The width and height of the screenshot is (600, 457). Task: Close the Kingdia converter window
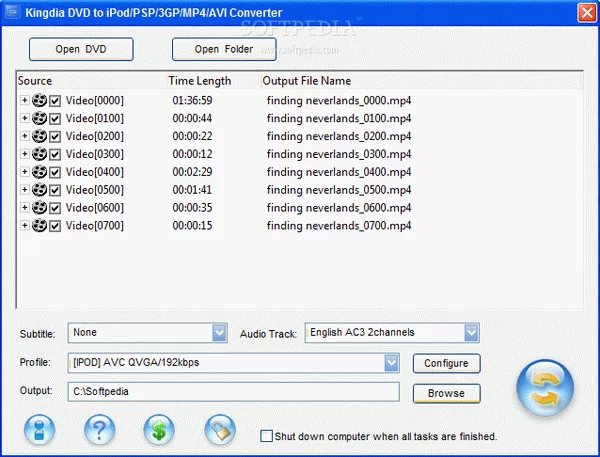click(587, 13)
